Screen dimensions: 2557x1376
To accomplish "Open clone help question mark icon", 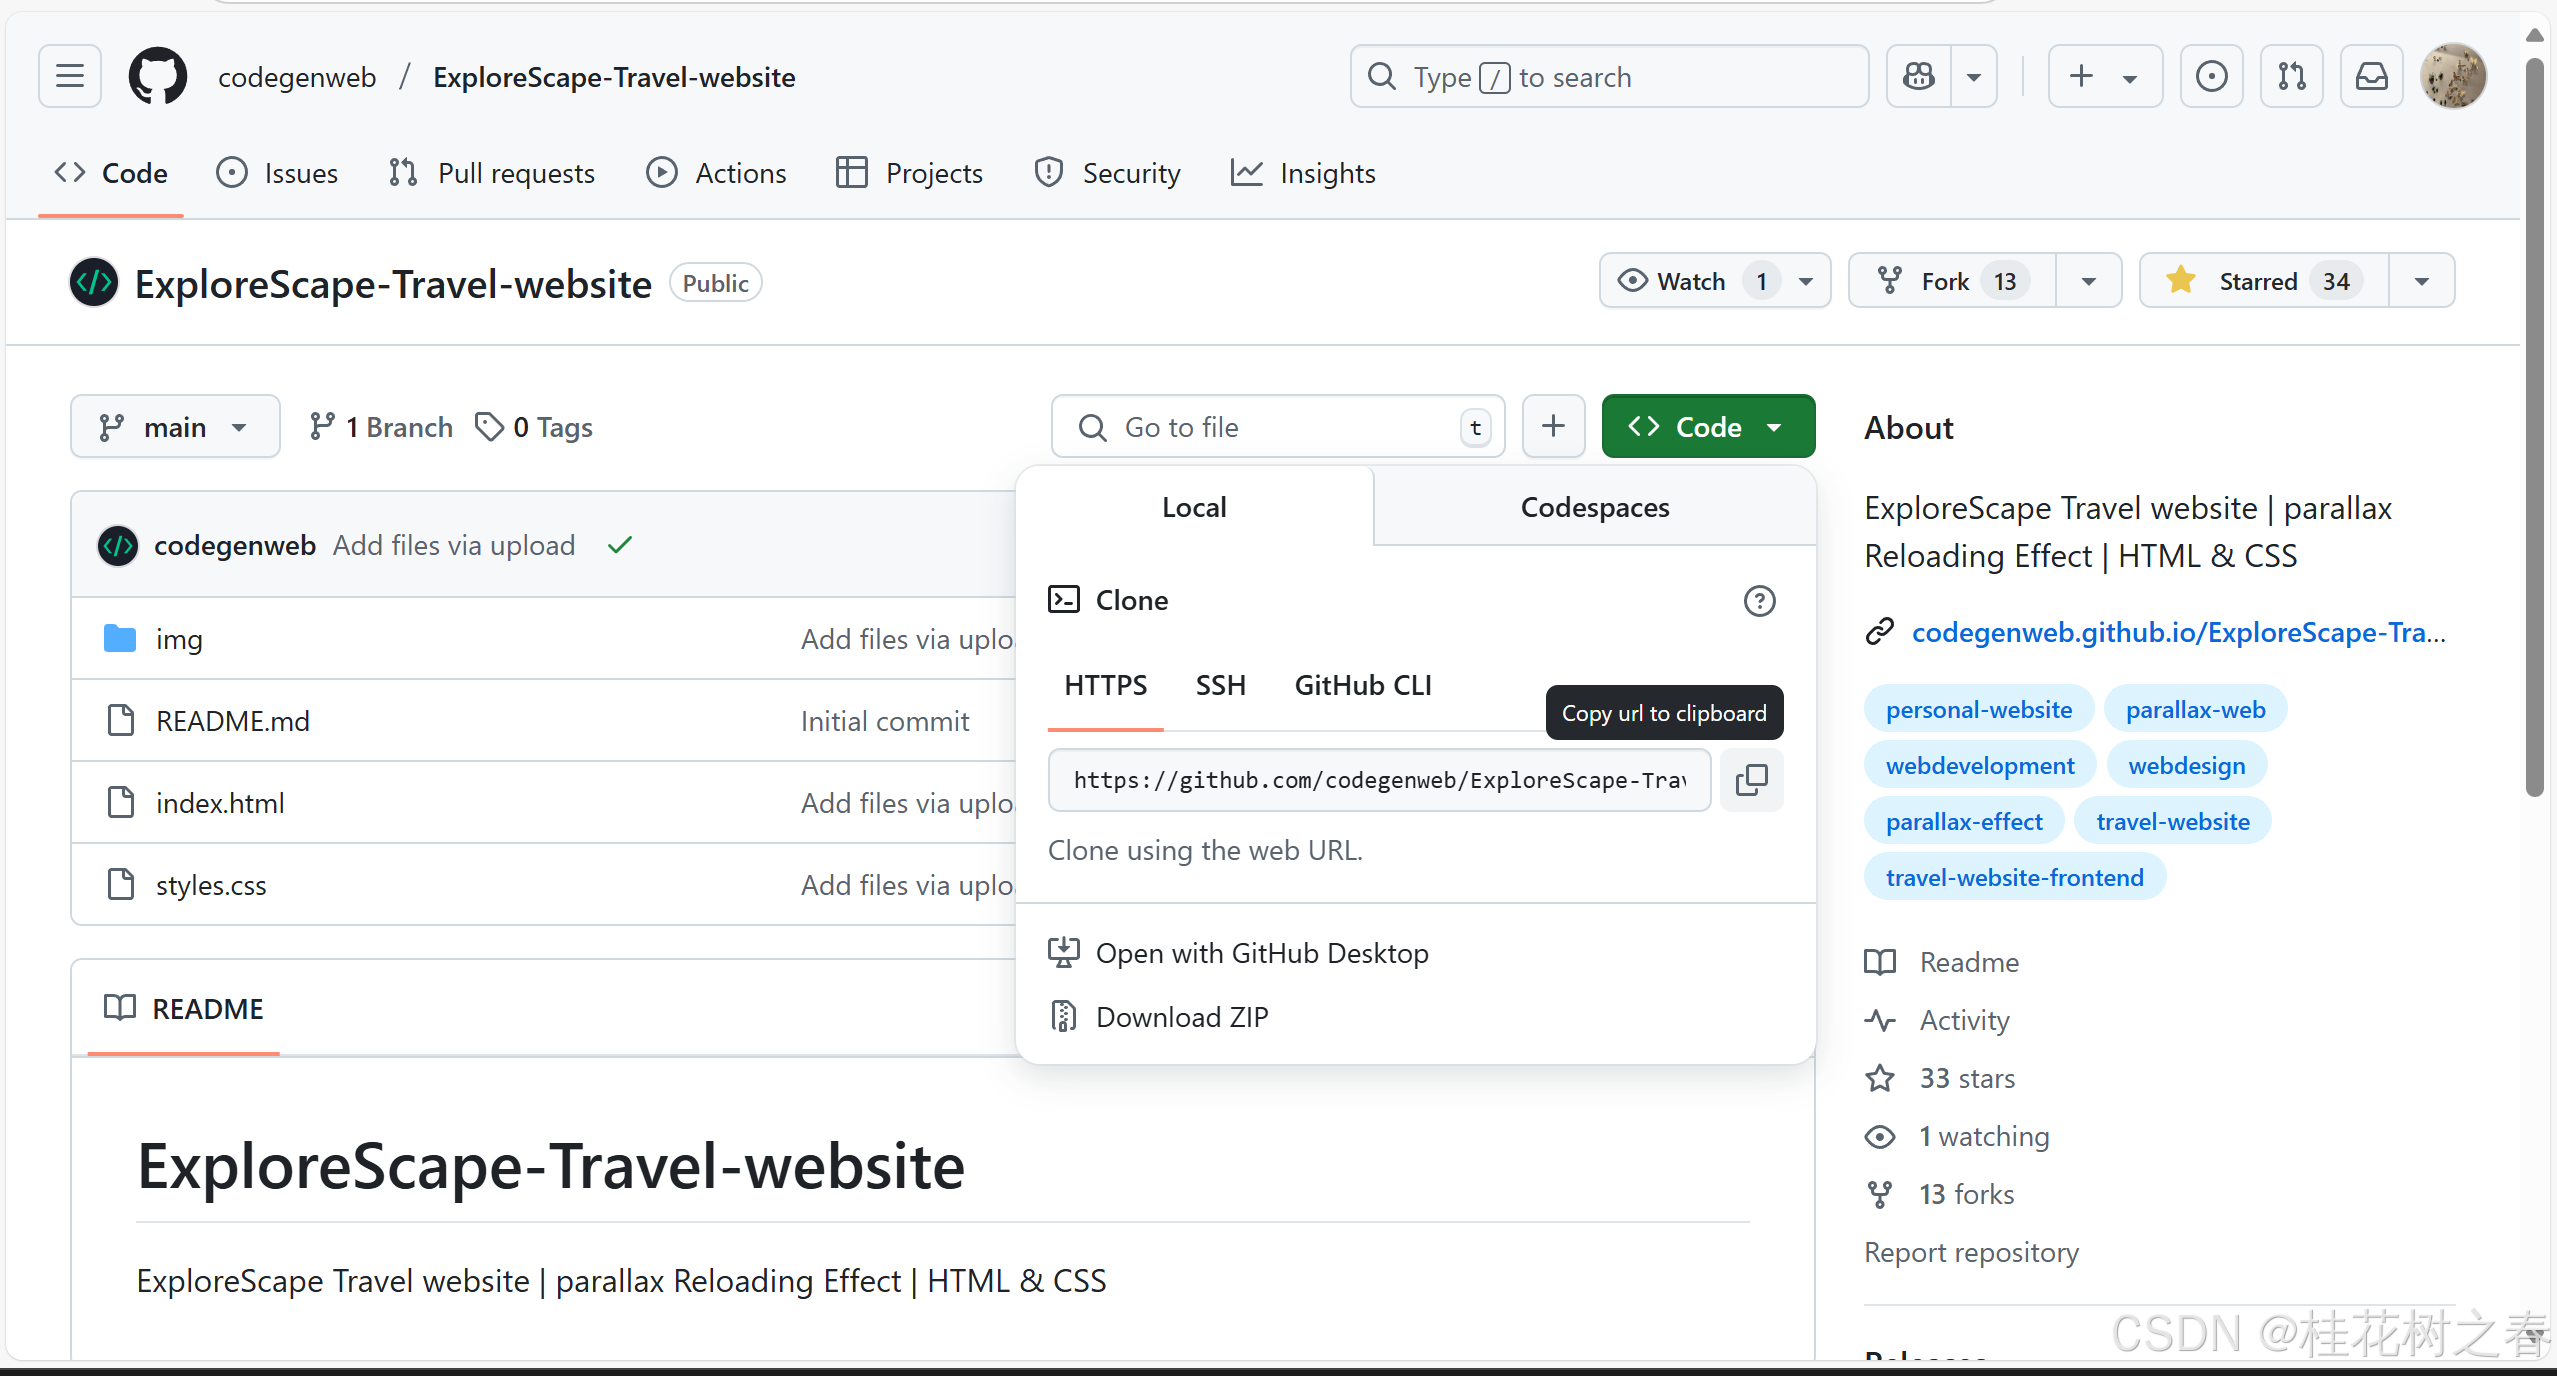I will coord(1759,601).
